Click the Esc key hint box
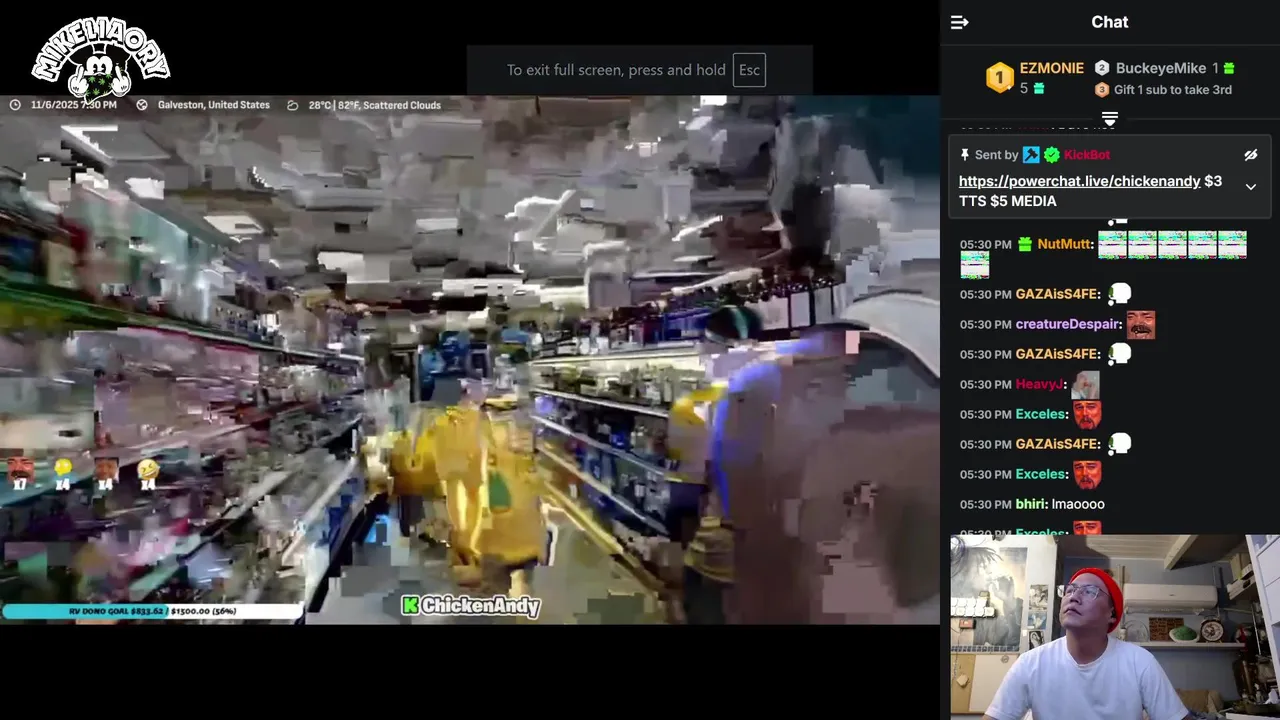 749,70
